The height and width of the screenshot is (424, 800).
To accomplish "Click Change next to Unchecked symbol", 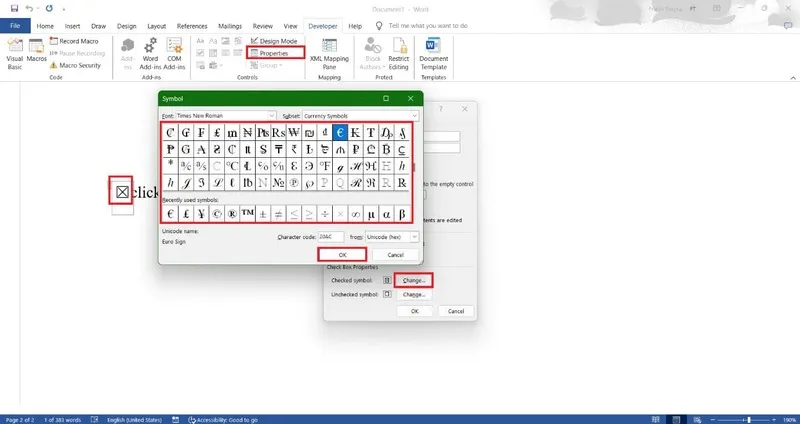I will (413, 294).
